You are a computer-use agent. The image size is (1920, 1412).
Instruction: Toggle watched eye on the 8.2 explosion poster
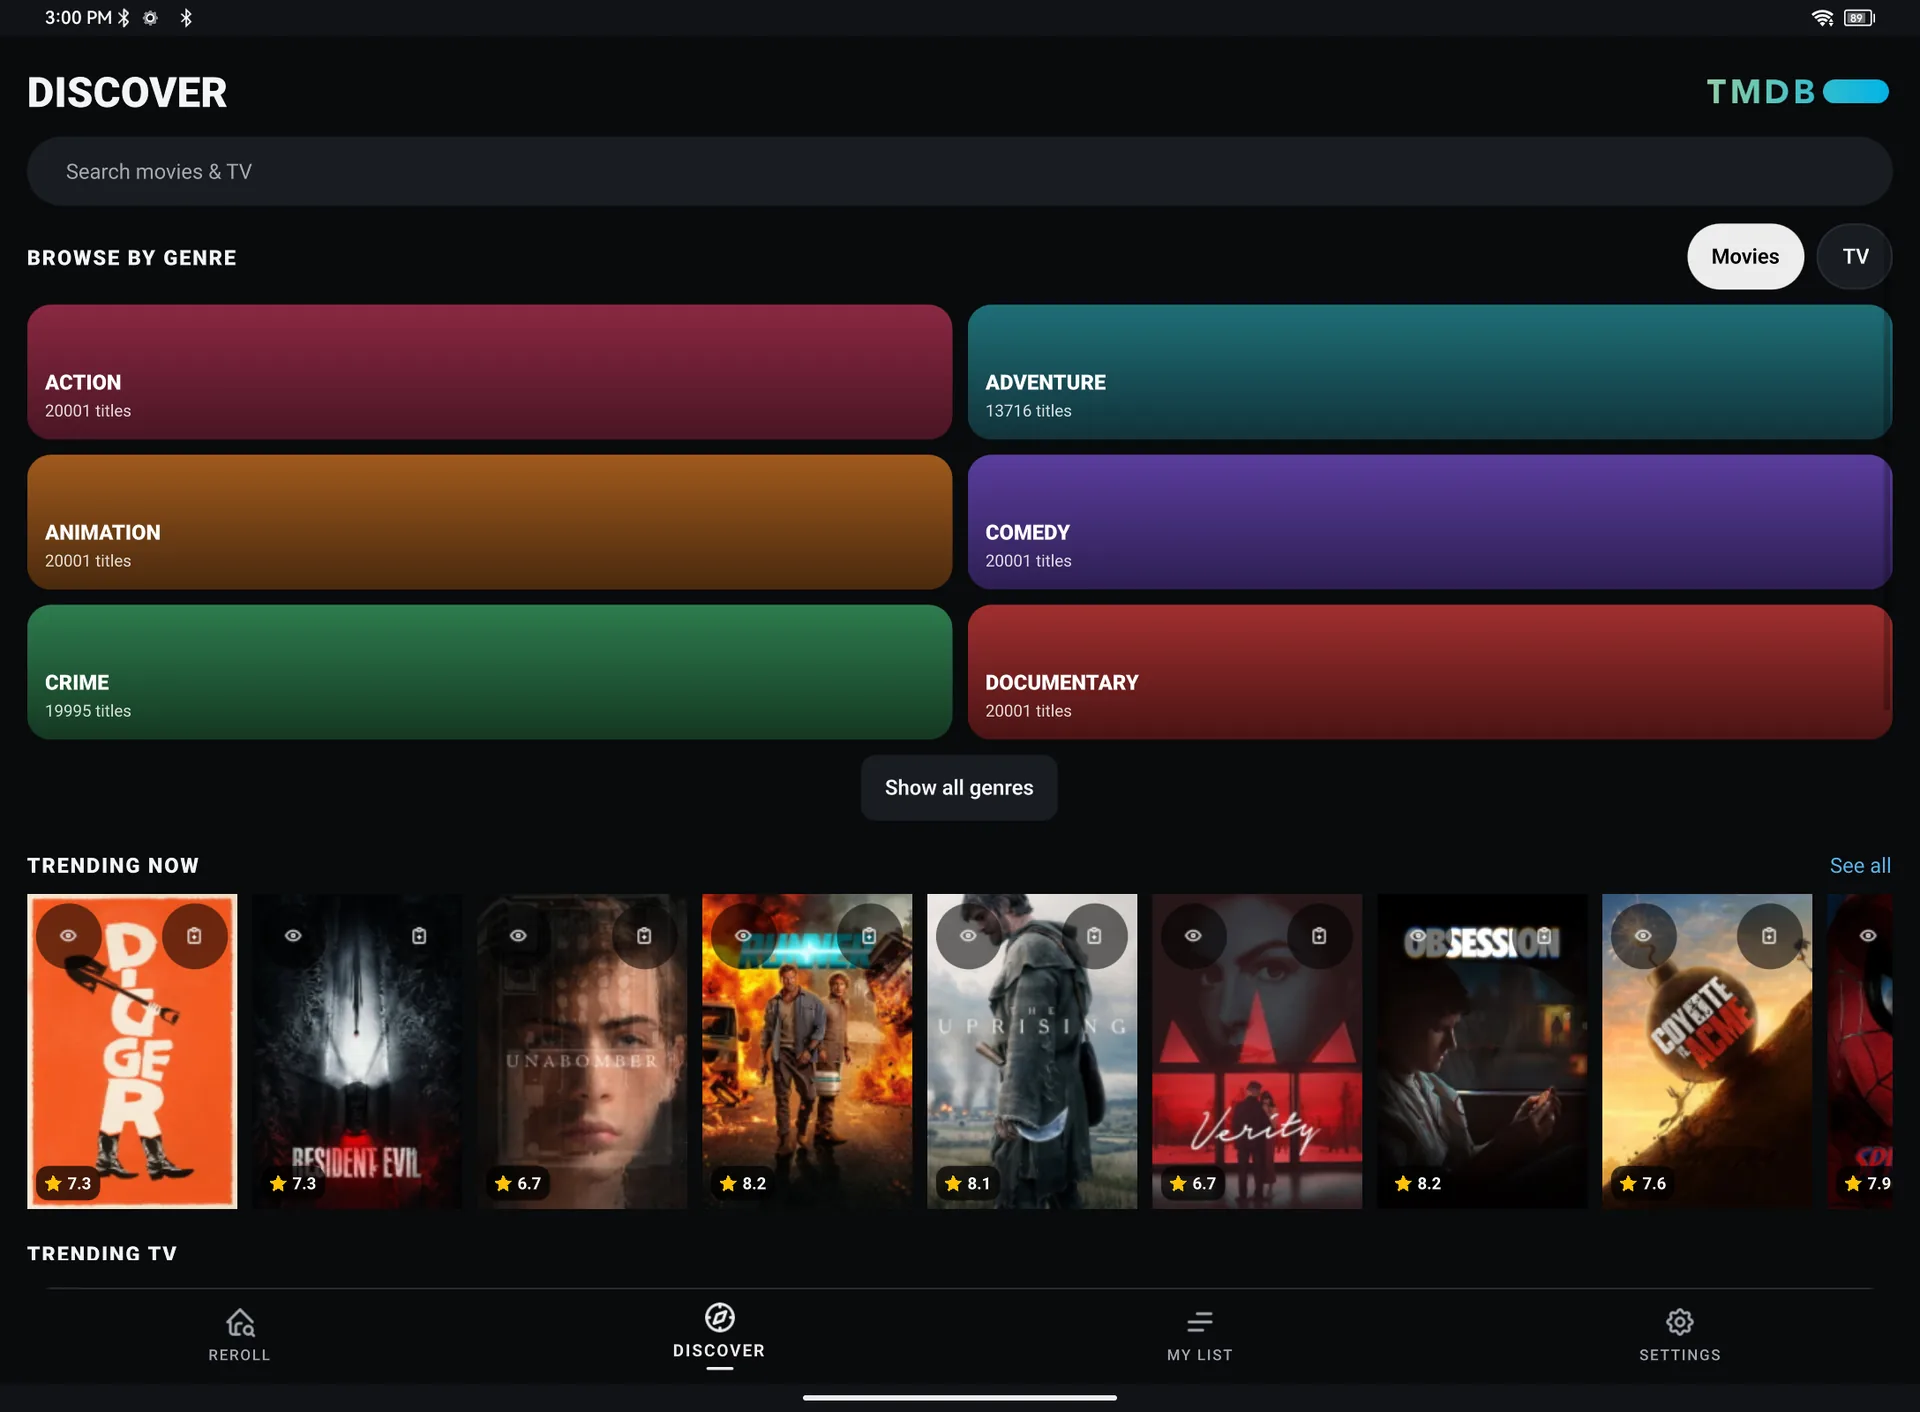click(x=743, y=936)
